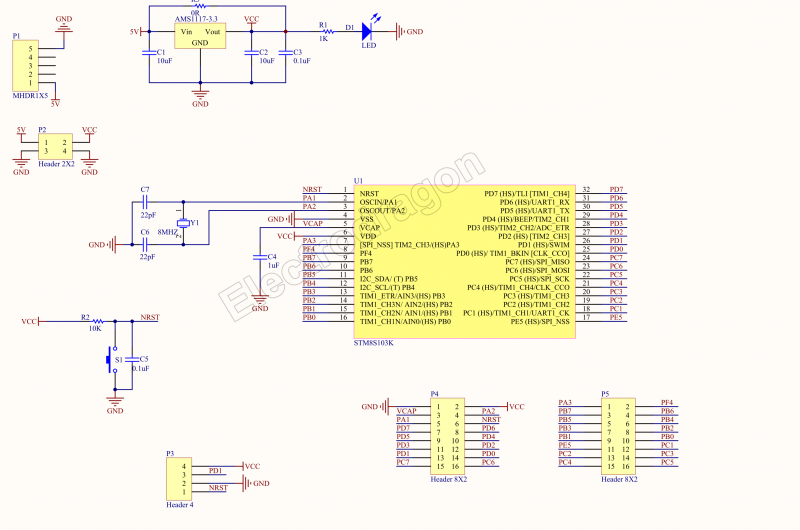Click the 'Header 4' label
800x530 pixels.
pos(180,504)
